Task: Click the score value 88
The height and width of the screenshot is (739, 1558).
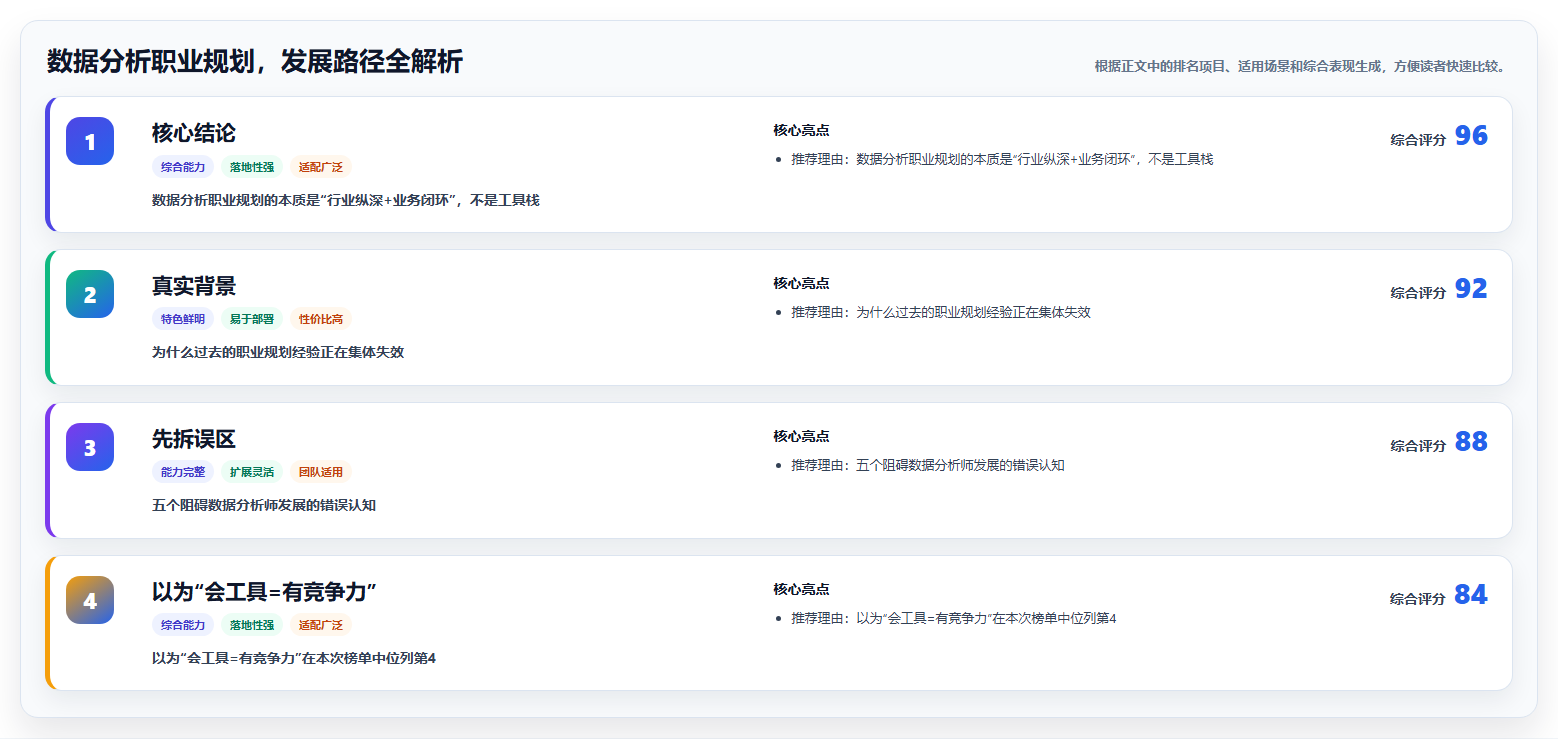Action: pyautogui.click(x=1471, y=442)
